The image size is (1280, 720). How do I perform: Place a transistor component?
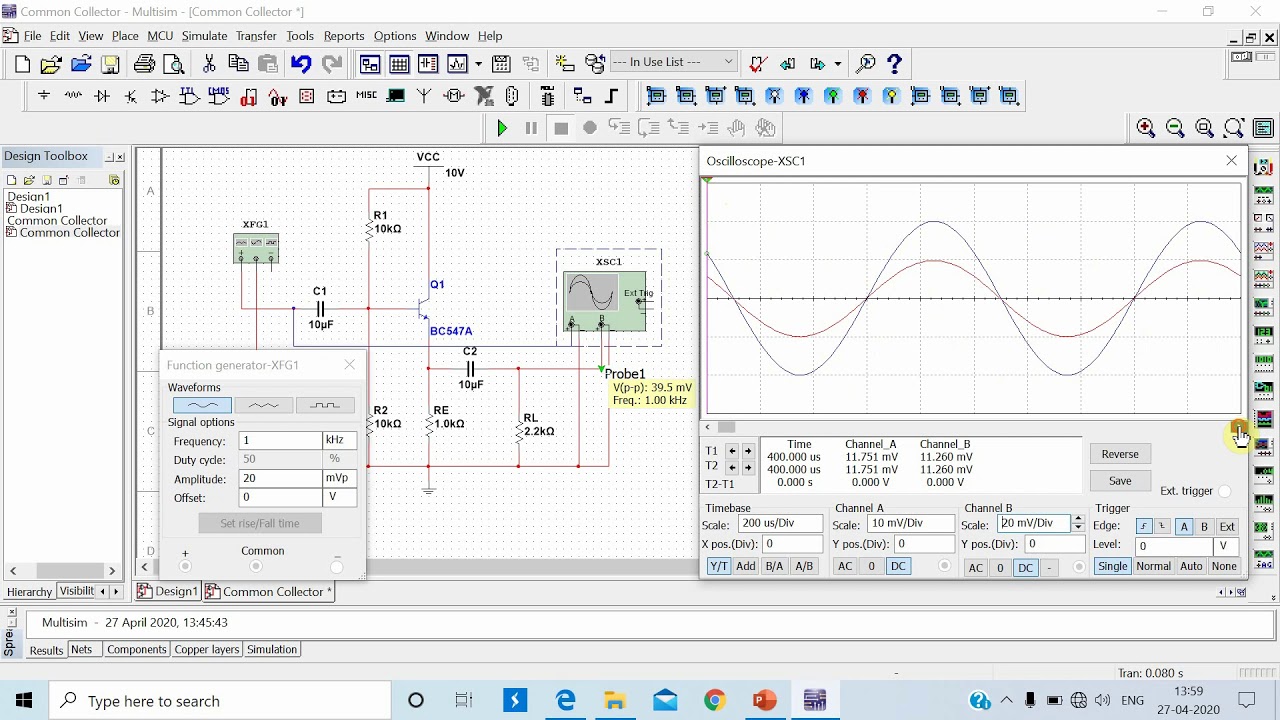coord(131,96)
